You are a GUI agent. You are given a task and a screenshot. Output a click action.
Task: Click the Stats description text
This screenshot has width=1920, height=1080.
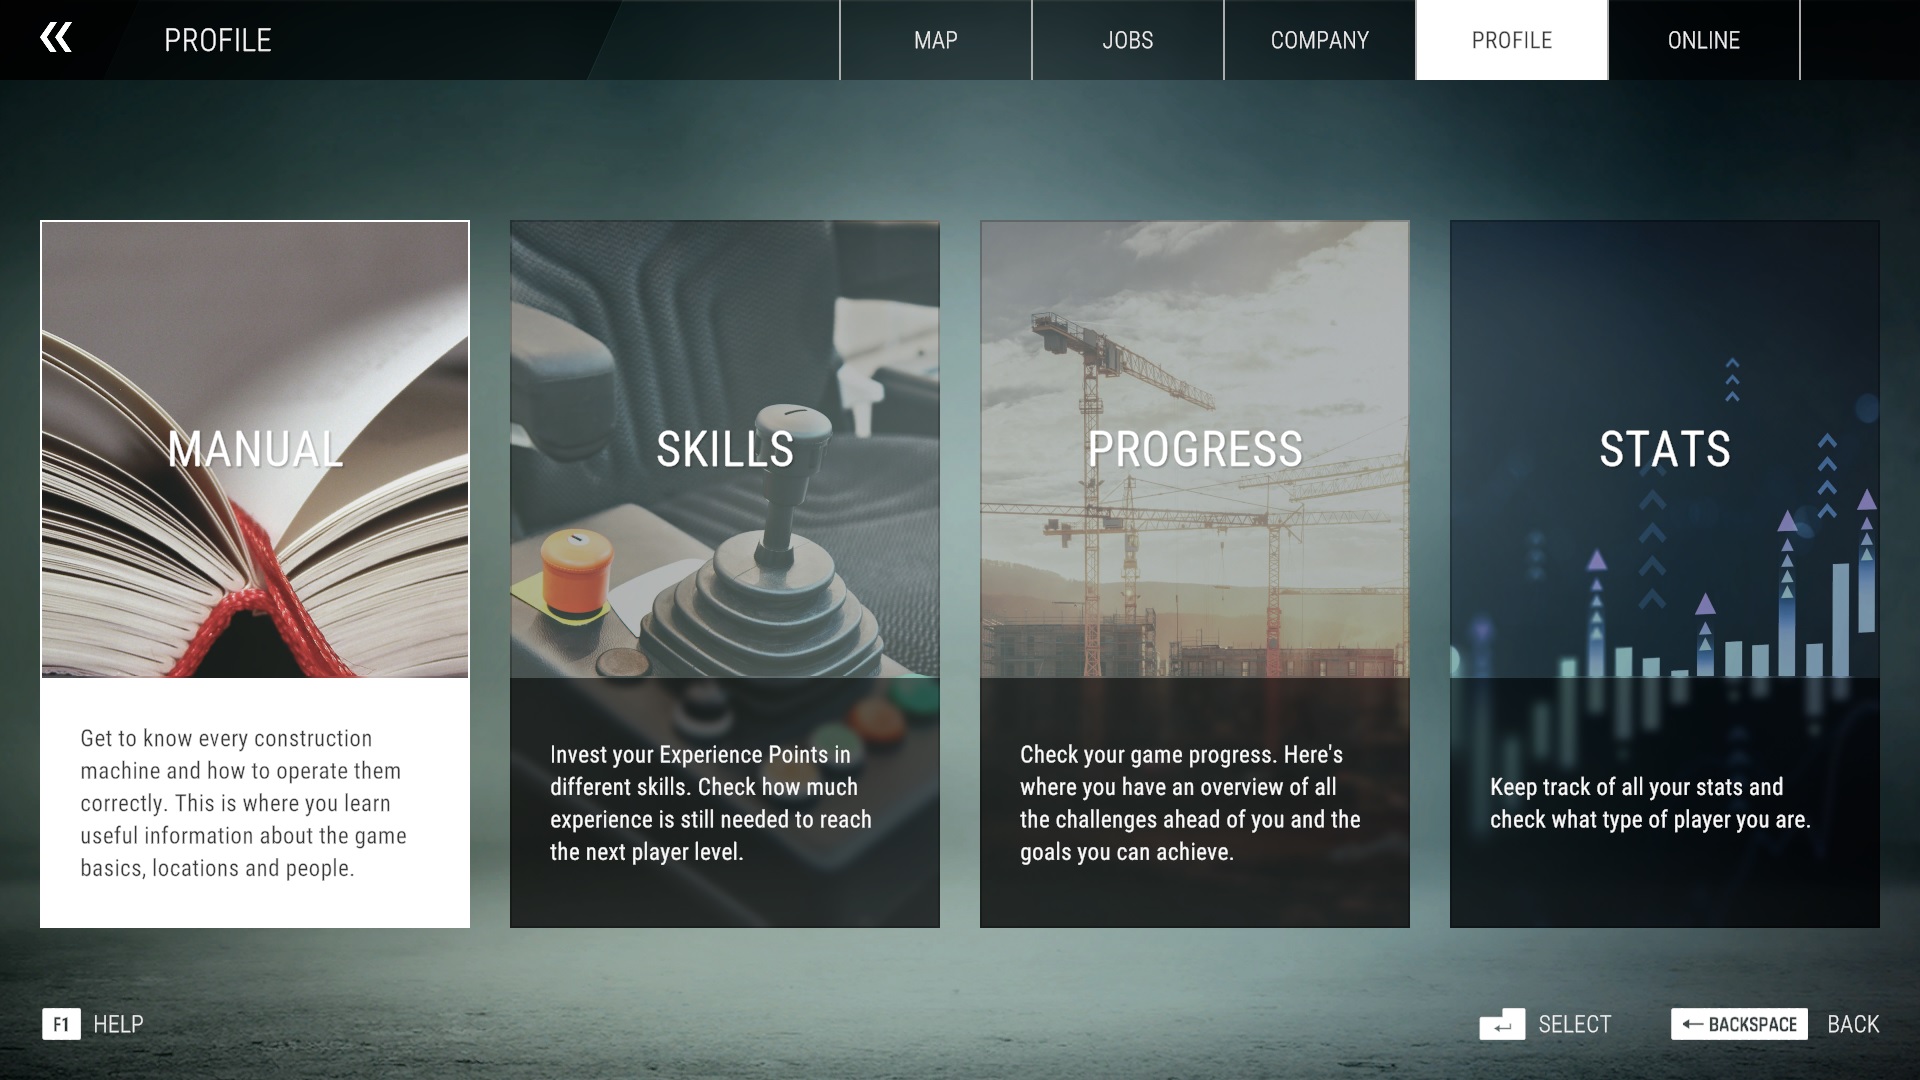coord(1650,803)
